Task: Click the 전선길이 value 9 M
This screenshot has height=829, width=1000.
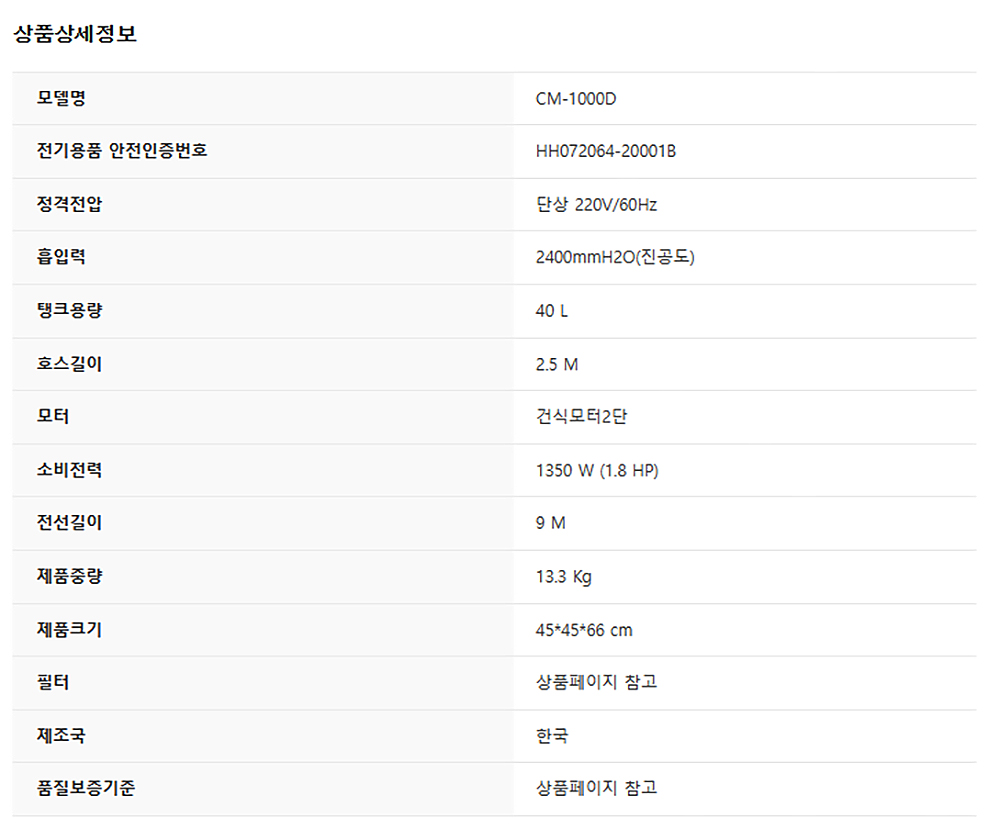Action: click(x=550, y=523)
